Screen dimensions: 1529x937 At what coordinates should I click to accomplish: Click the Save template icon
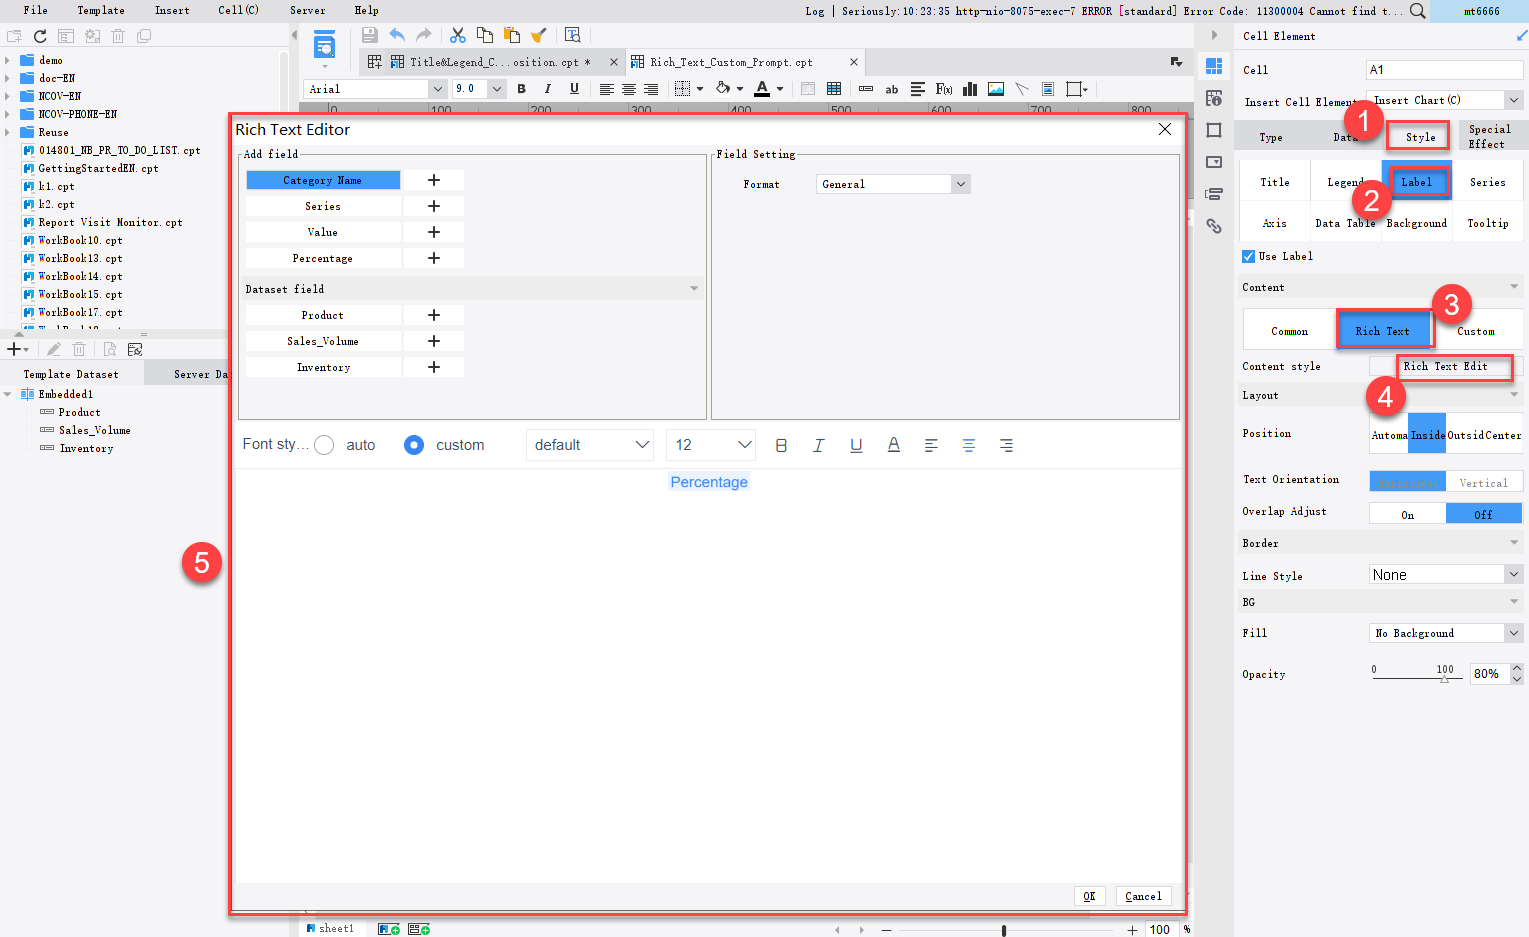pyautogui.click(x=370, y=35)
